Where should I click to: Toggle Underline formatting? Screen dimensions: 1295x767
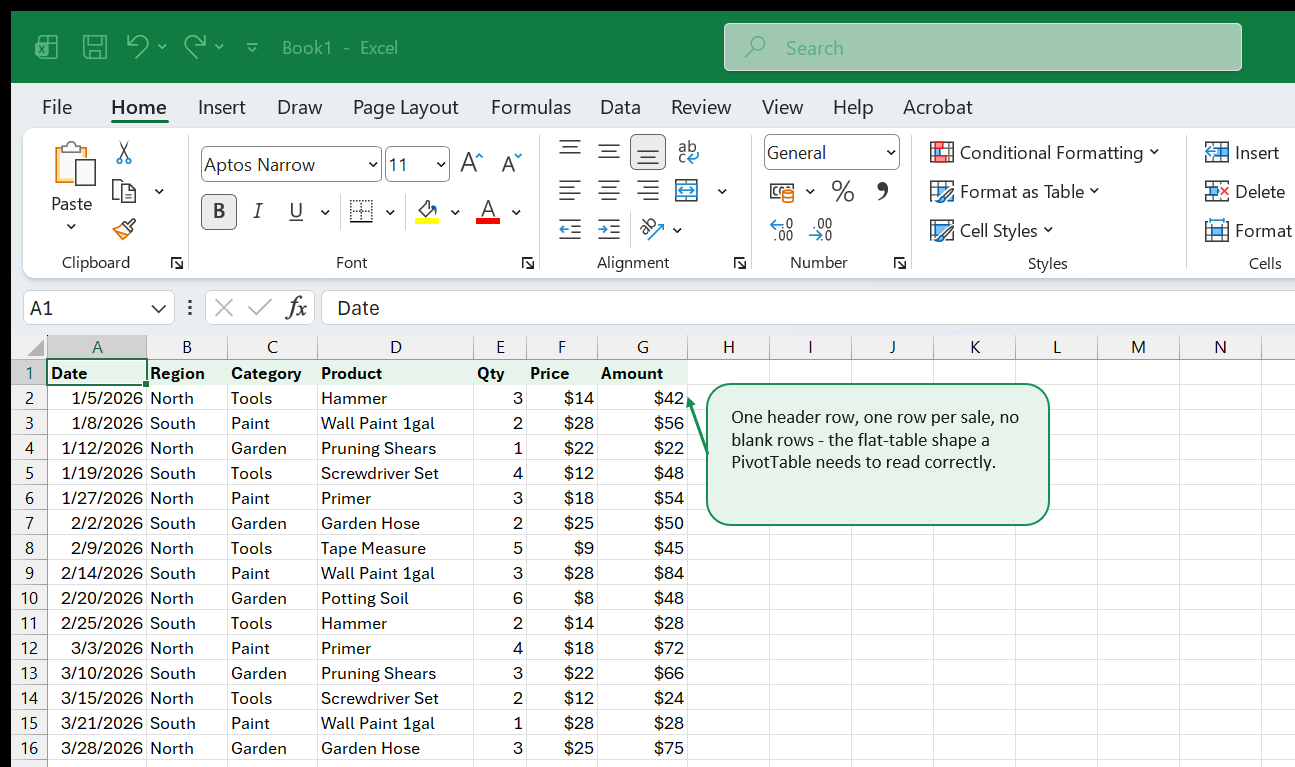(x=296, y=211)
